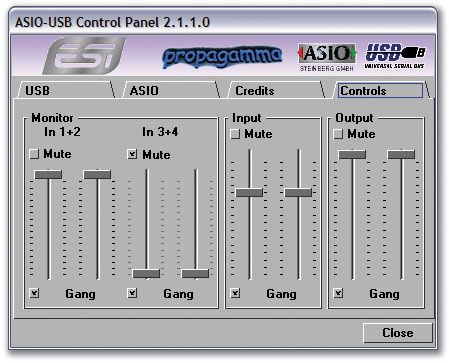449x363 pixels.
Task: Toggle Gang checkbox under In 3+4
Action: click(x=132, y=293)
